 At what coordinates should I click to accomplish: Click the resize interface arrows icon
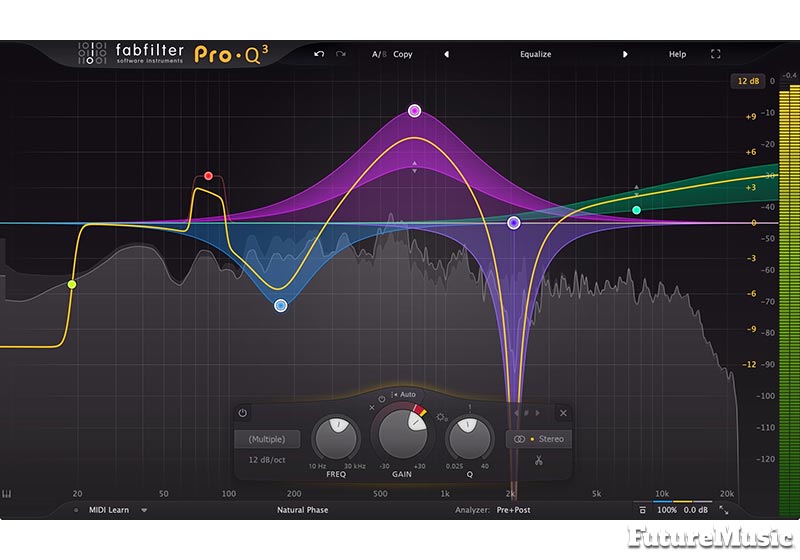click(724, 510)
